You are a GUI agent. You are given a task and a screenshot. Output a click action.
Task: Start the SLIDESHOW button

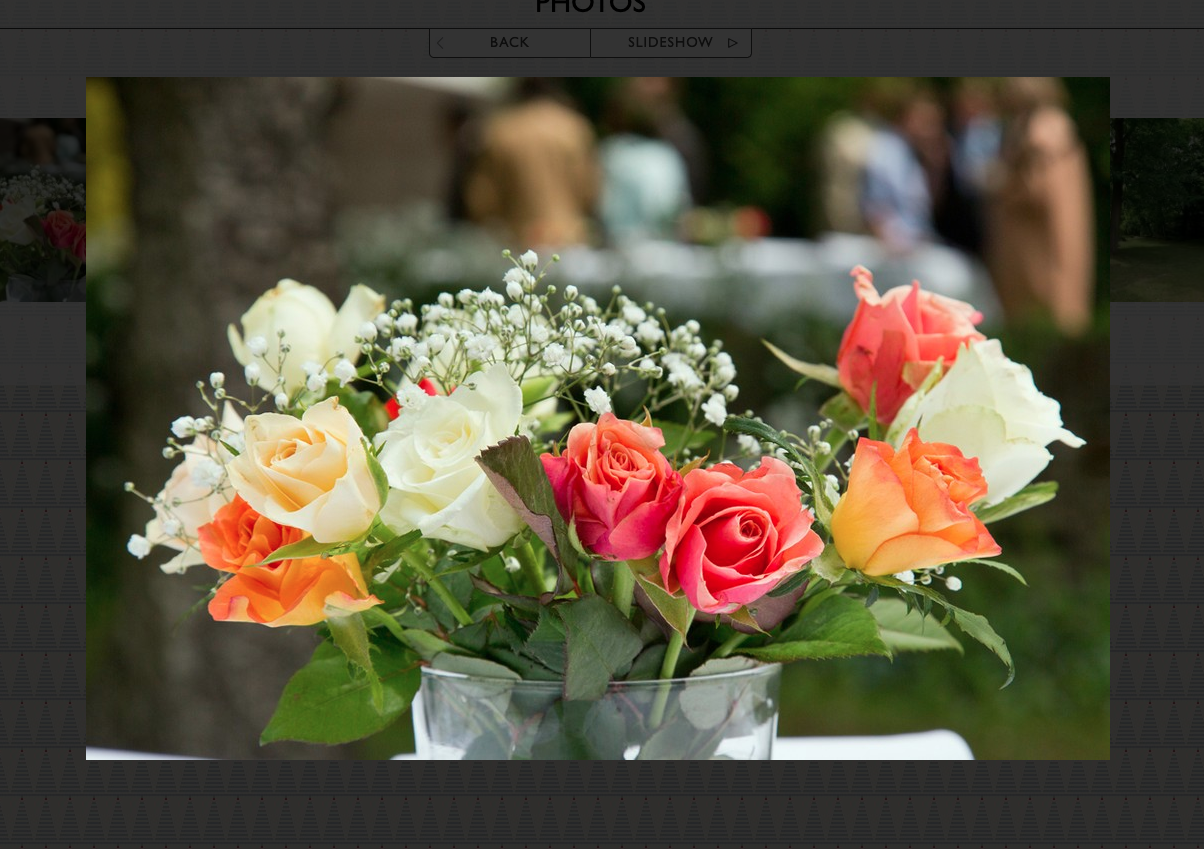point(671,43)
